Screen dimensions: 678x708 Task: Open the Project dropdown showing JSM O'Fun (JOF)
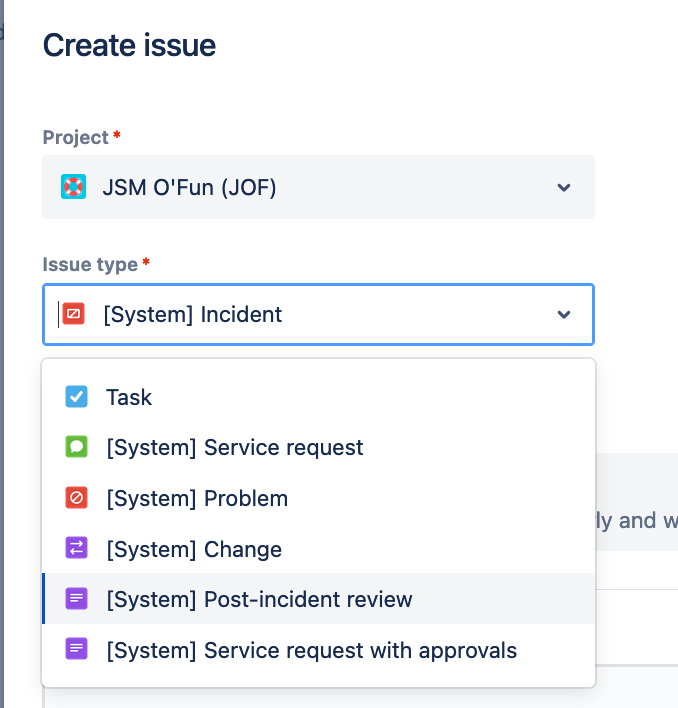tap(318, 187)
